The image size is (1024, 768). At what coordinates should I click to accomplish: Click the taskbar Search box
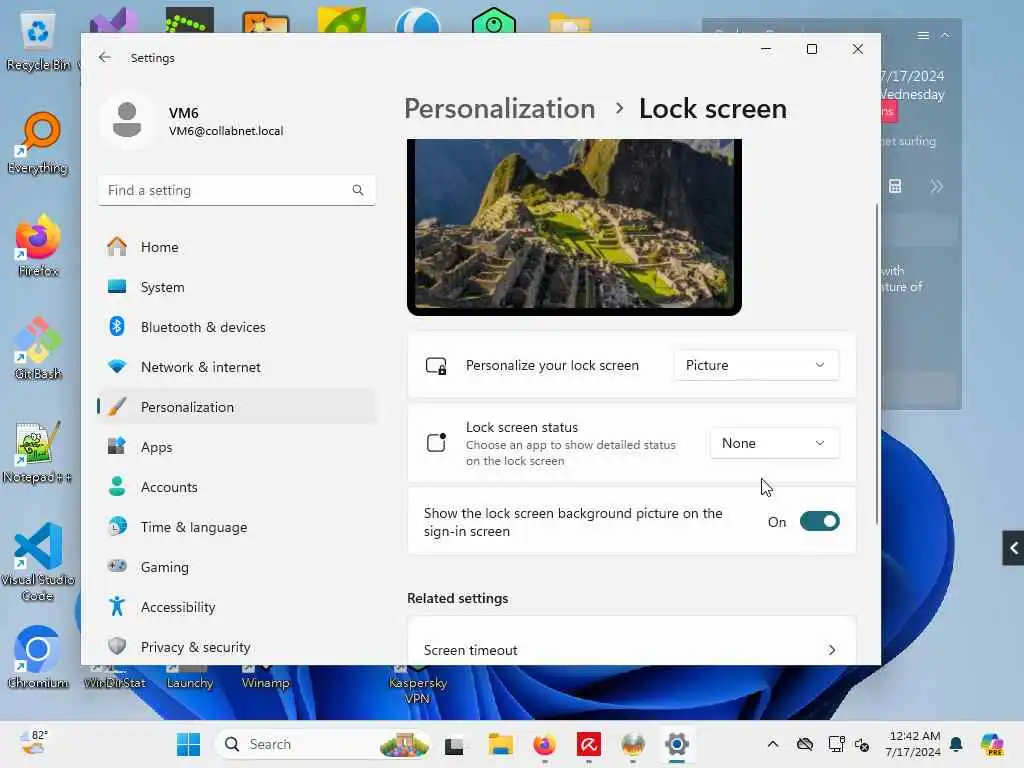tap(324, 744)
